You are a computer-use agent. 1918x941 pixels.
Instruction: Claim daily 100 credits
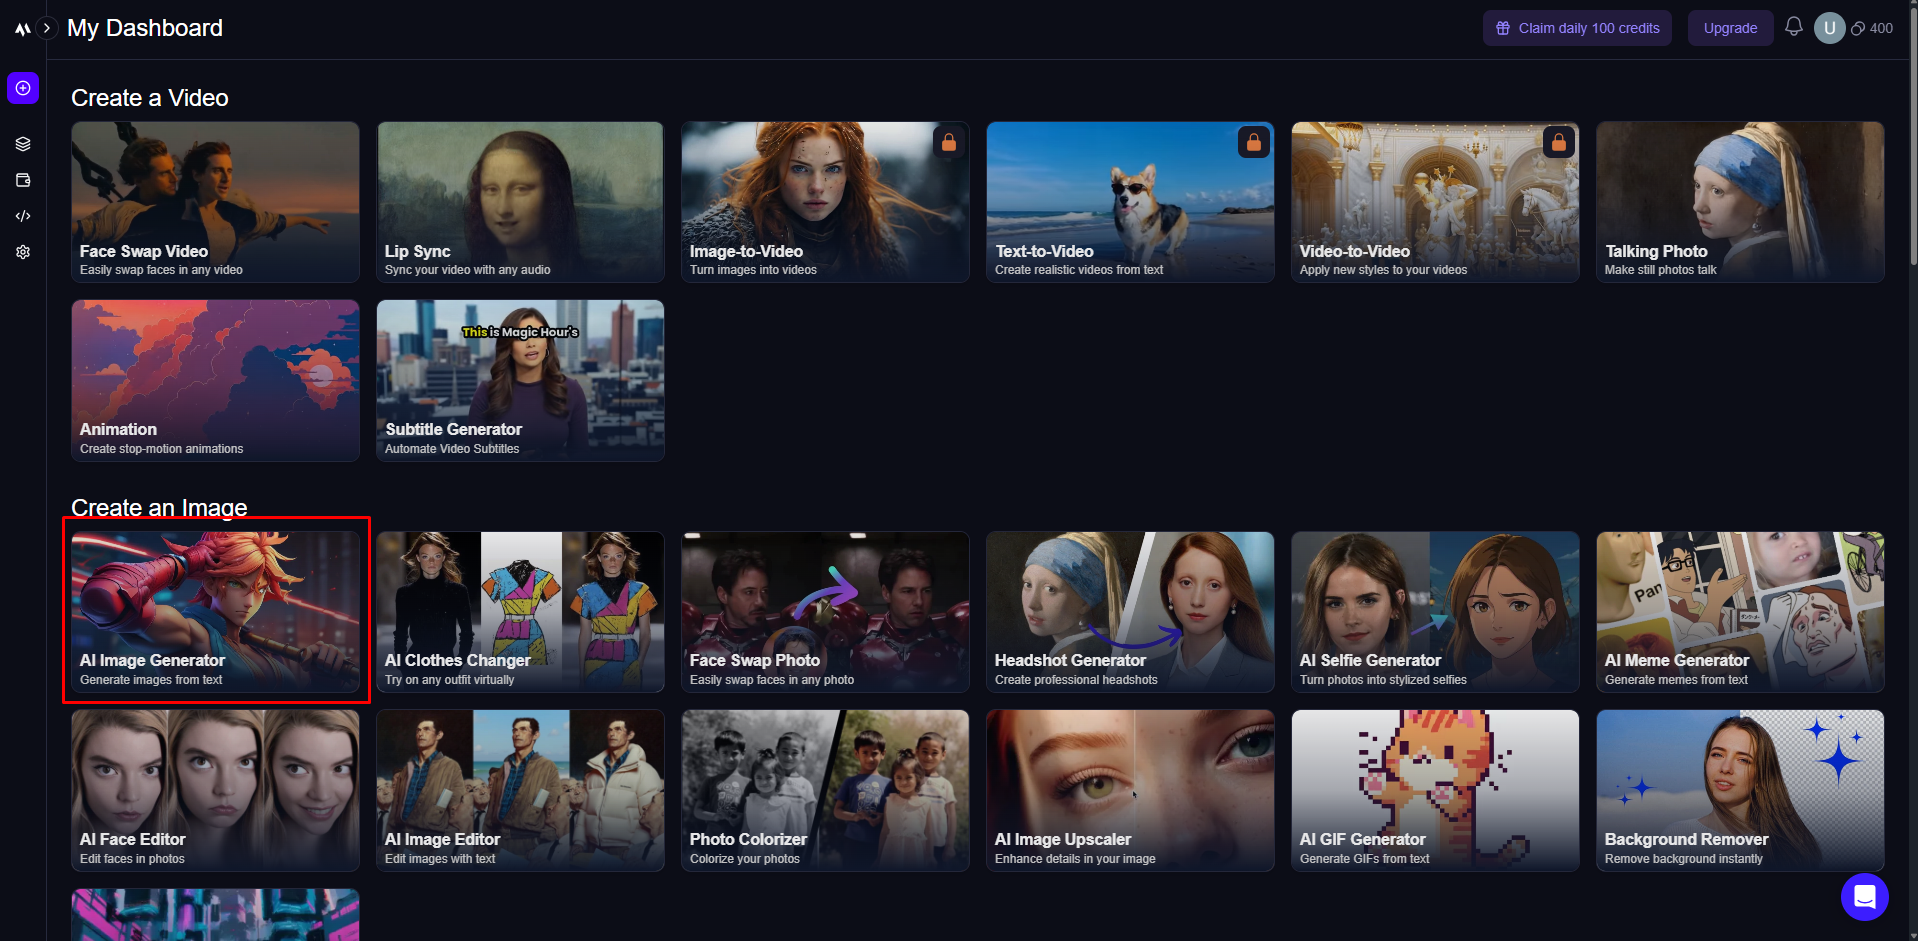[1577, 28]
